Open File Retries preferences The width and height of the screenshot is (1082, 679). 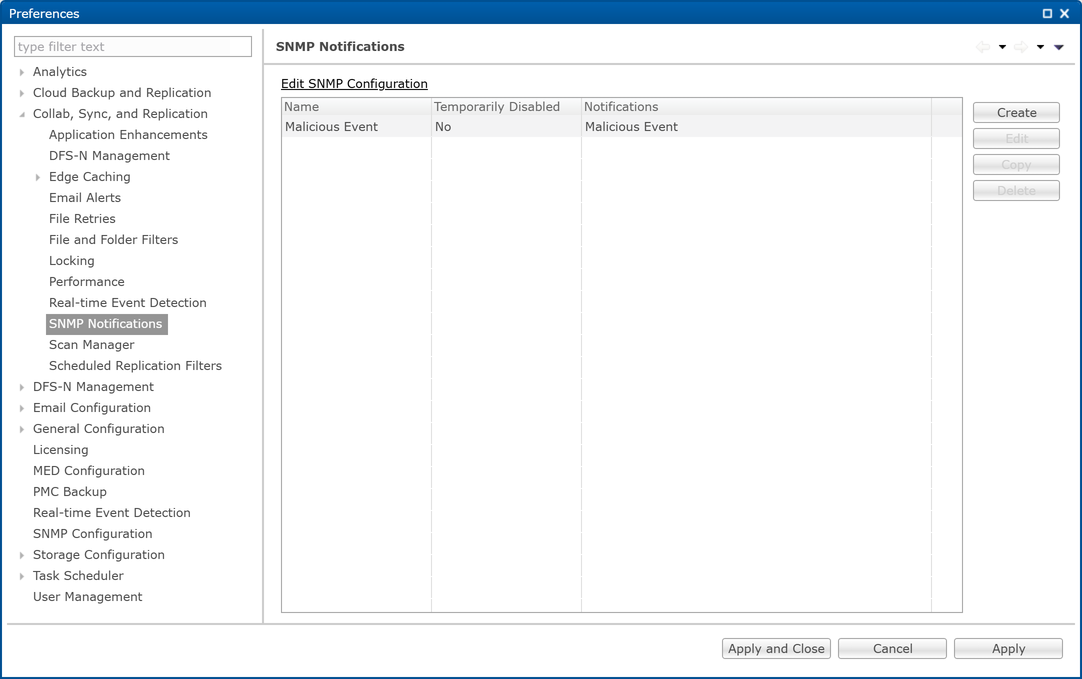(82, 219)
